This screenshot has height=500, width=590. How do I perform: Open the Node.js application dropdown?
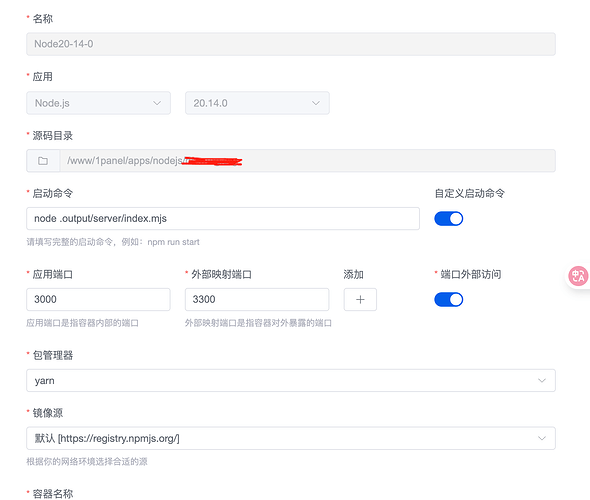point(98,103)
